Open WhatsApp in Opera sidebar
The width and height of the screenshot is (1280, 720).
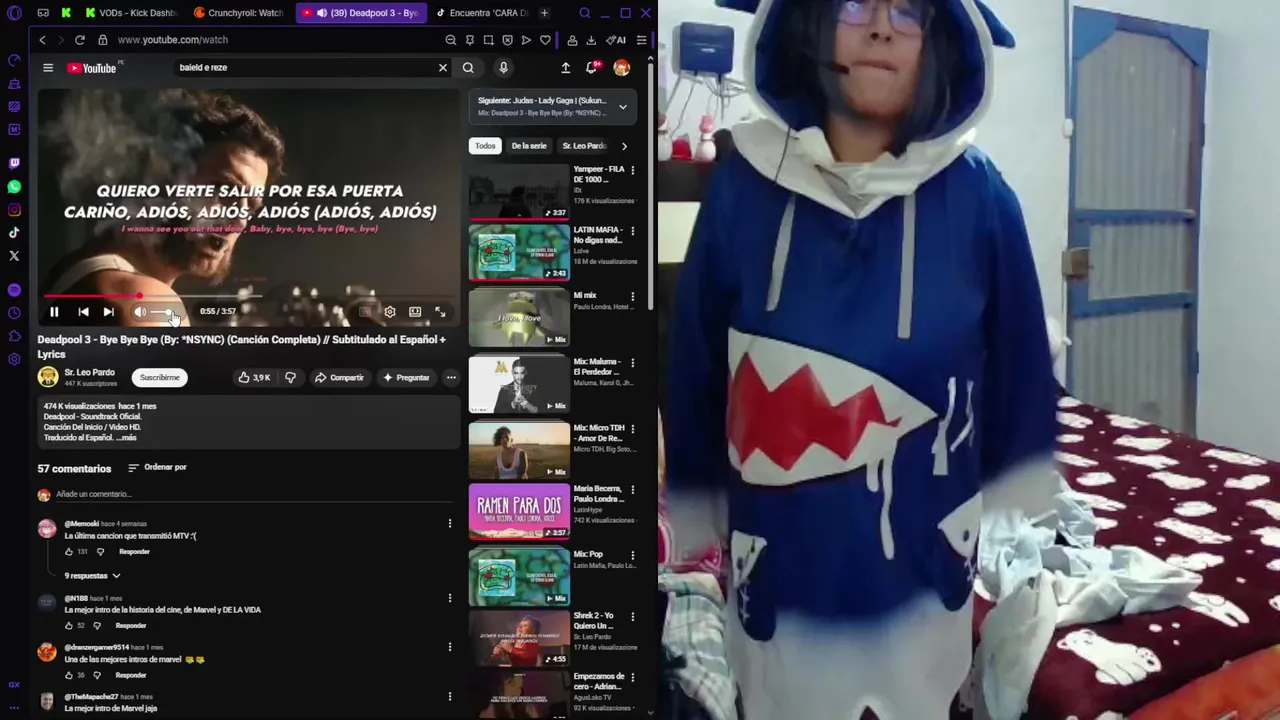point(14,187)
